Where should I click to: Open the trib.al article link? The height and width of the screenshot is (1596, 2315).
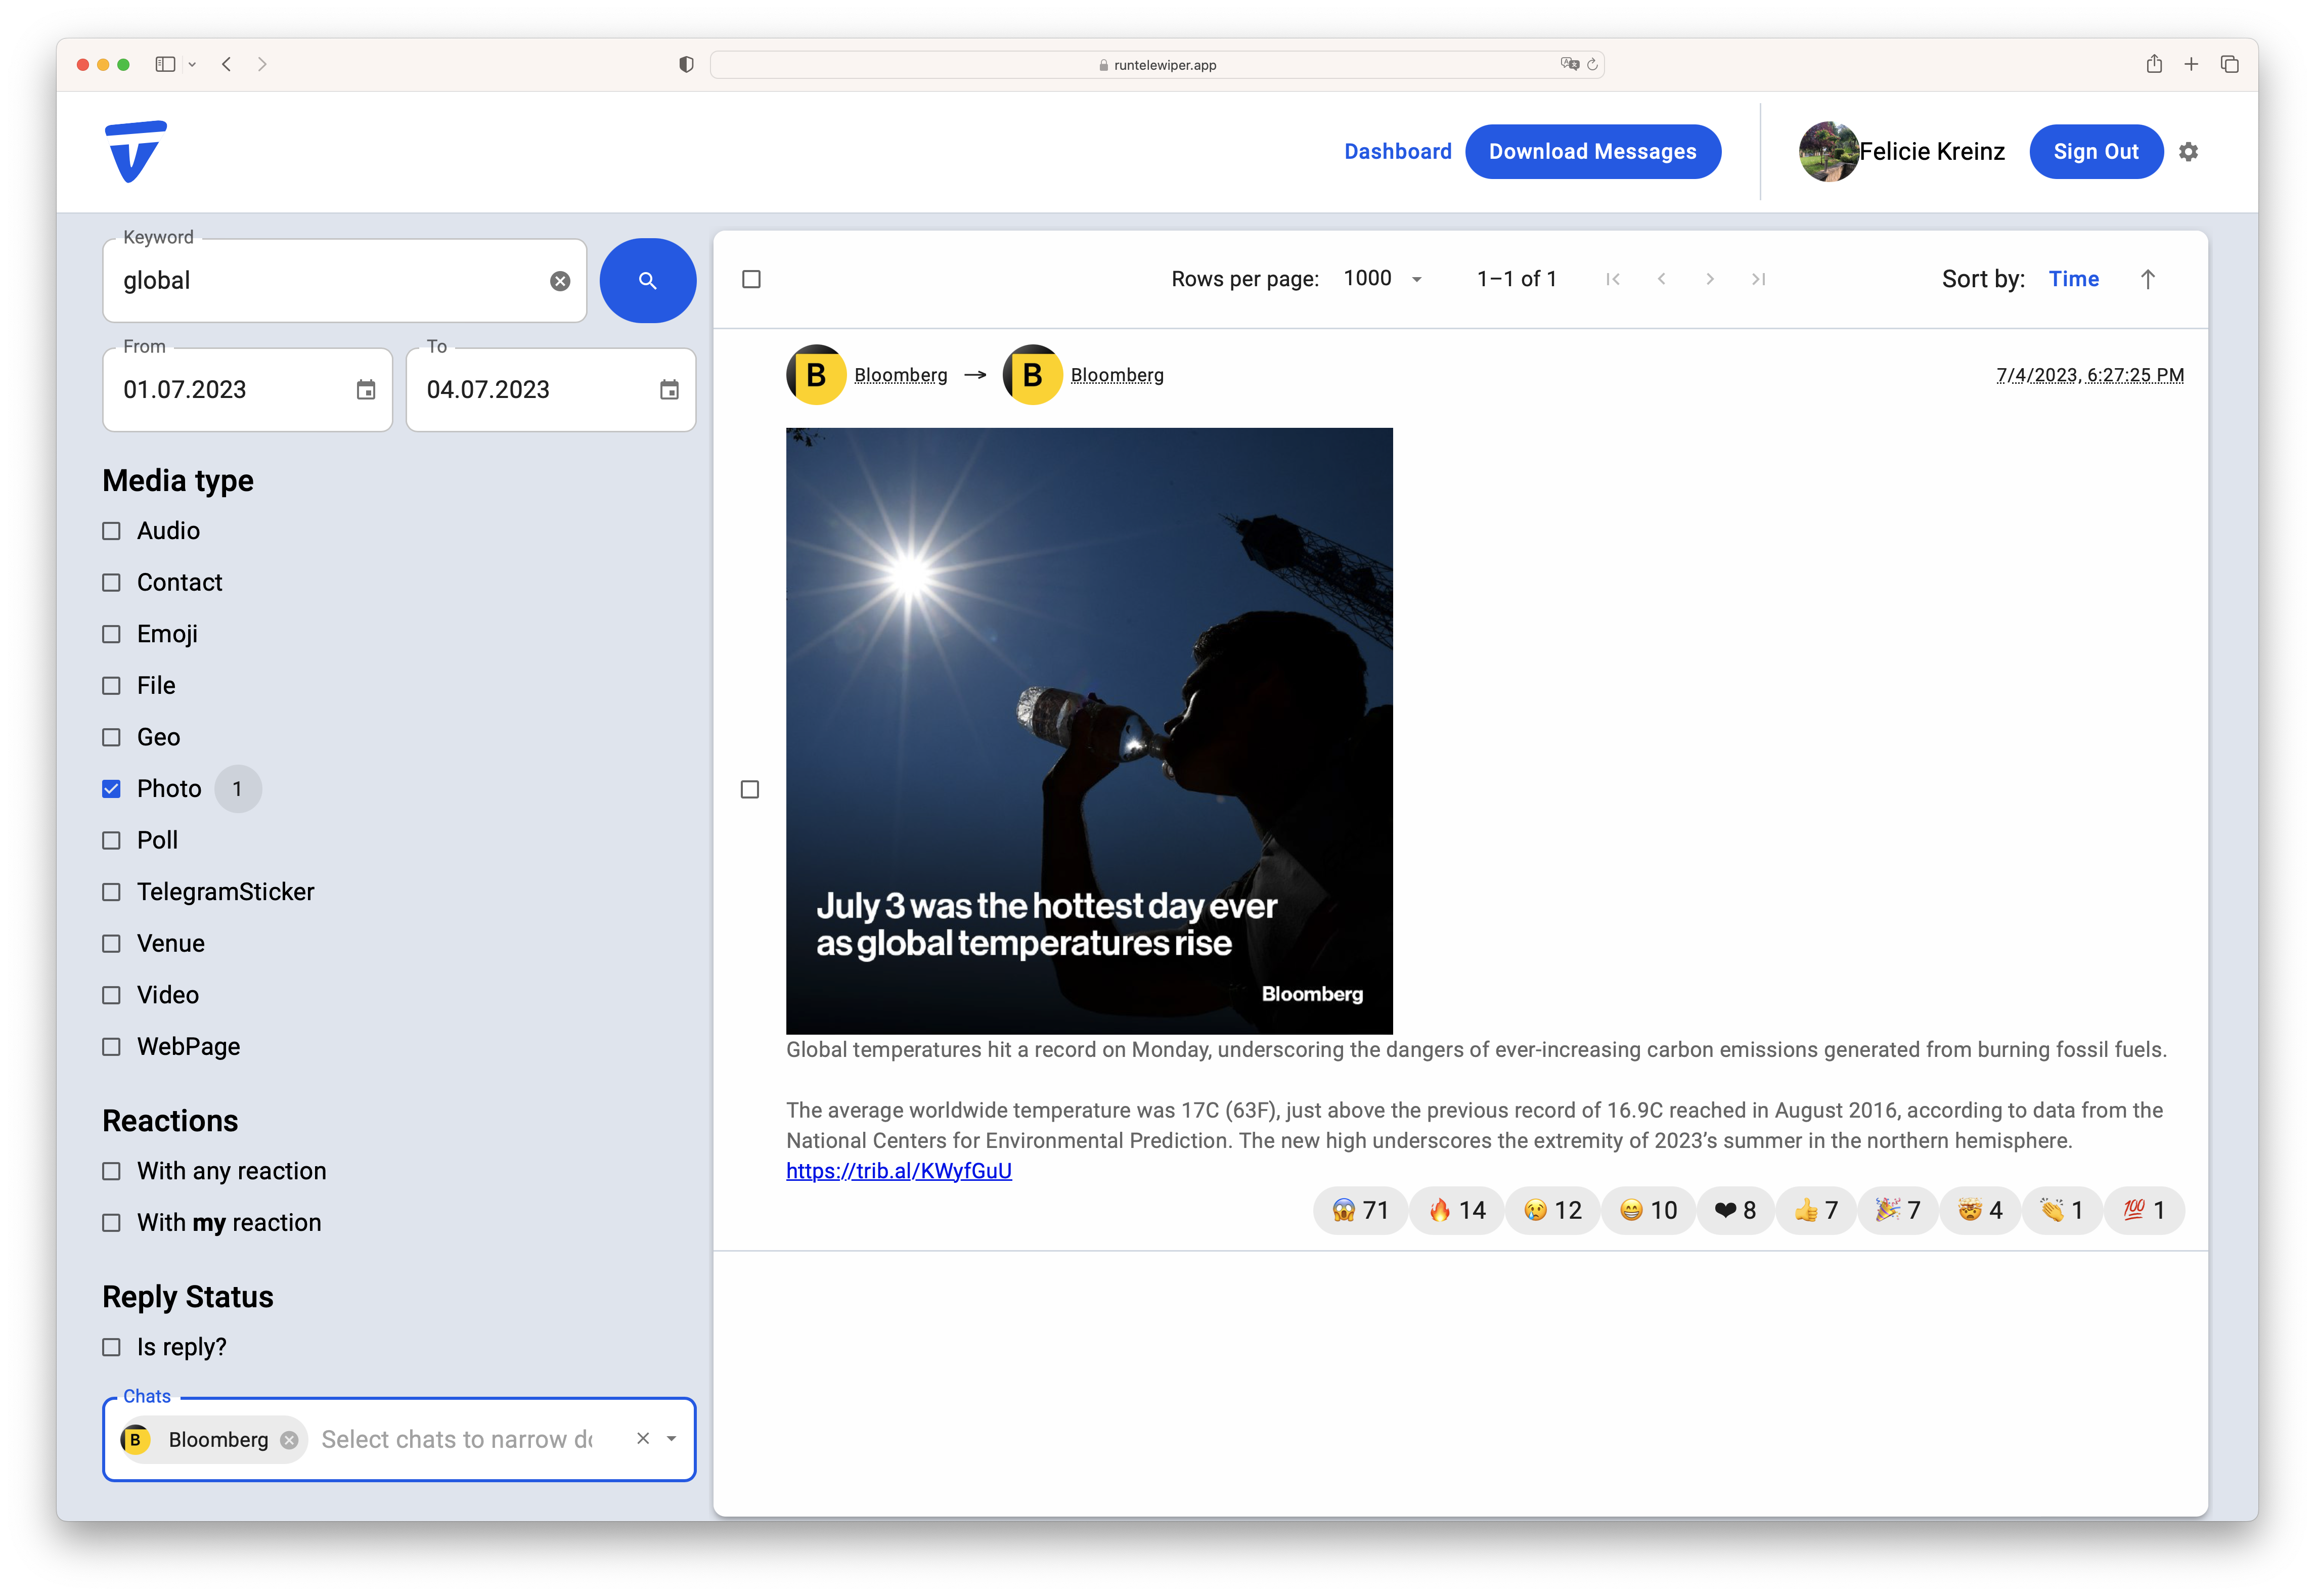coord(898,1171)
